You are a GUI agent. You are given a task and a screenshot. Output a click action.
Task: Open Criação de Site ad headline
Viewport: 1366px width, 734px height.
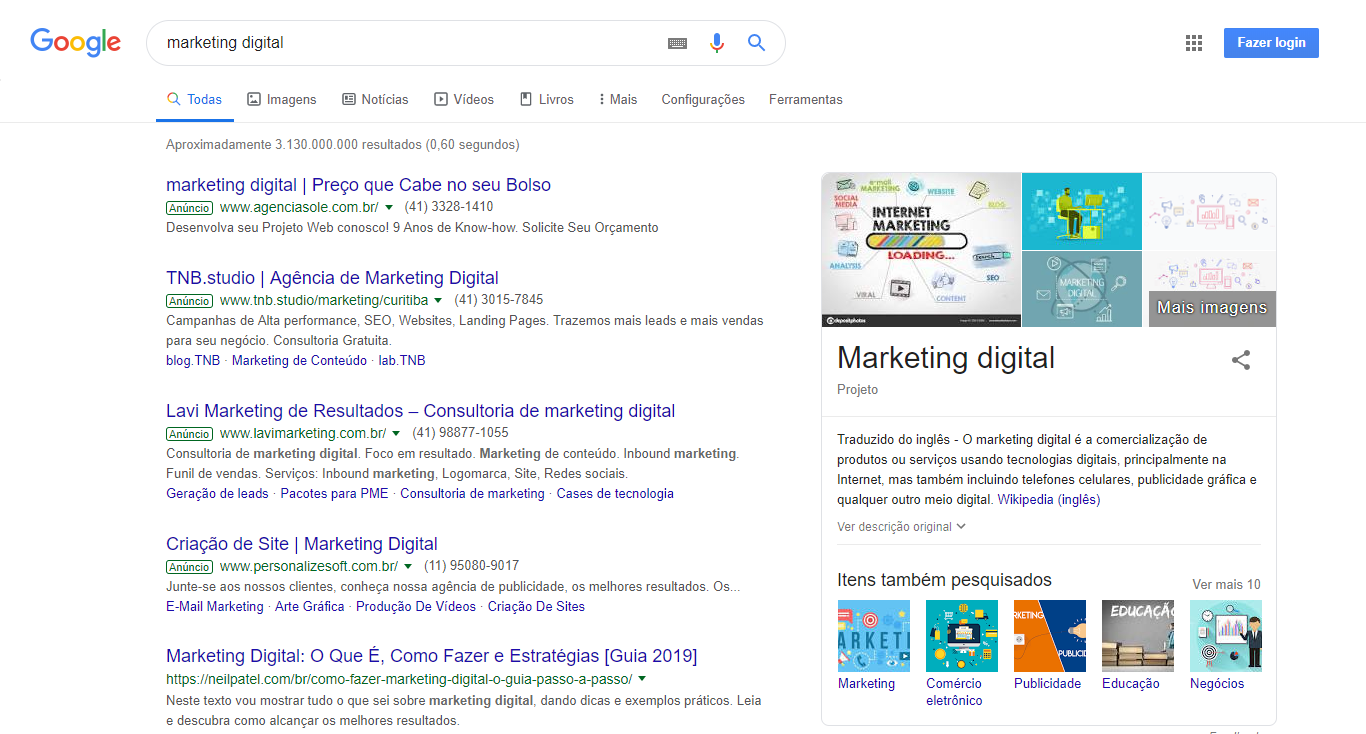click(302, 544)
